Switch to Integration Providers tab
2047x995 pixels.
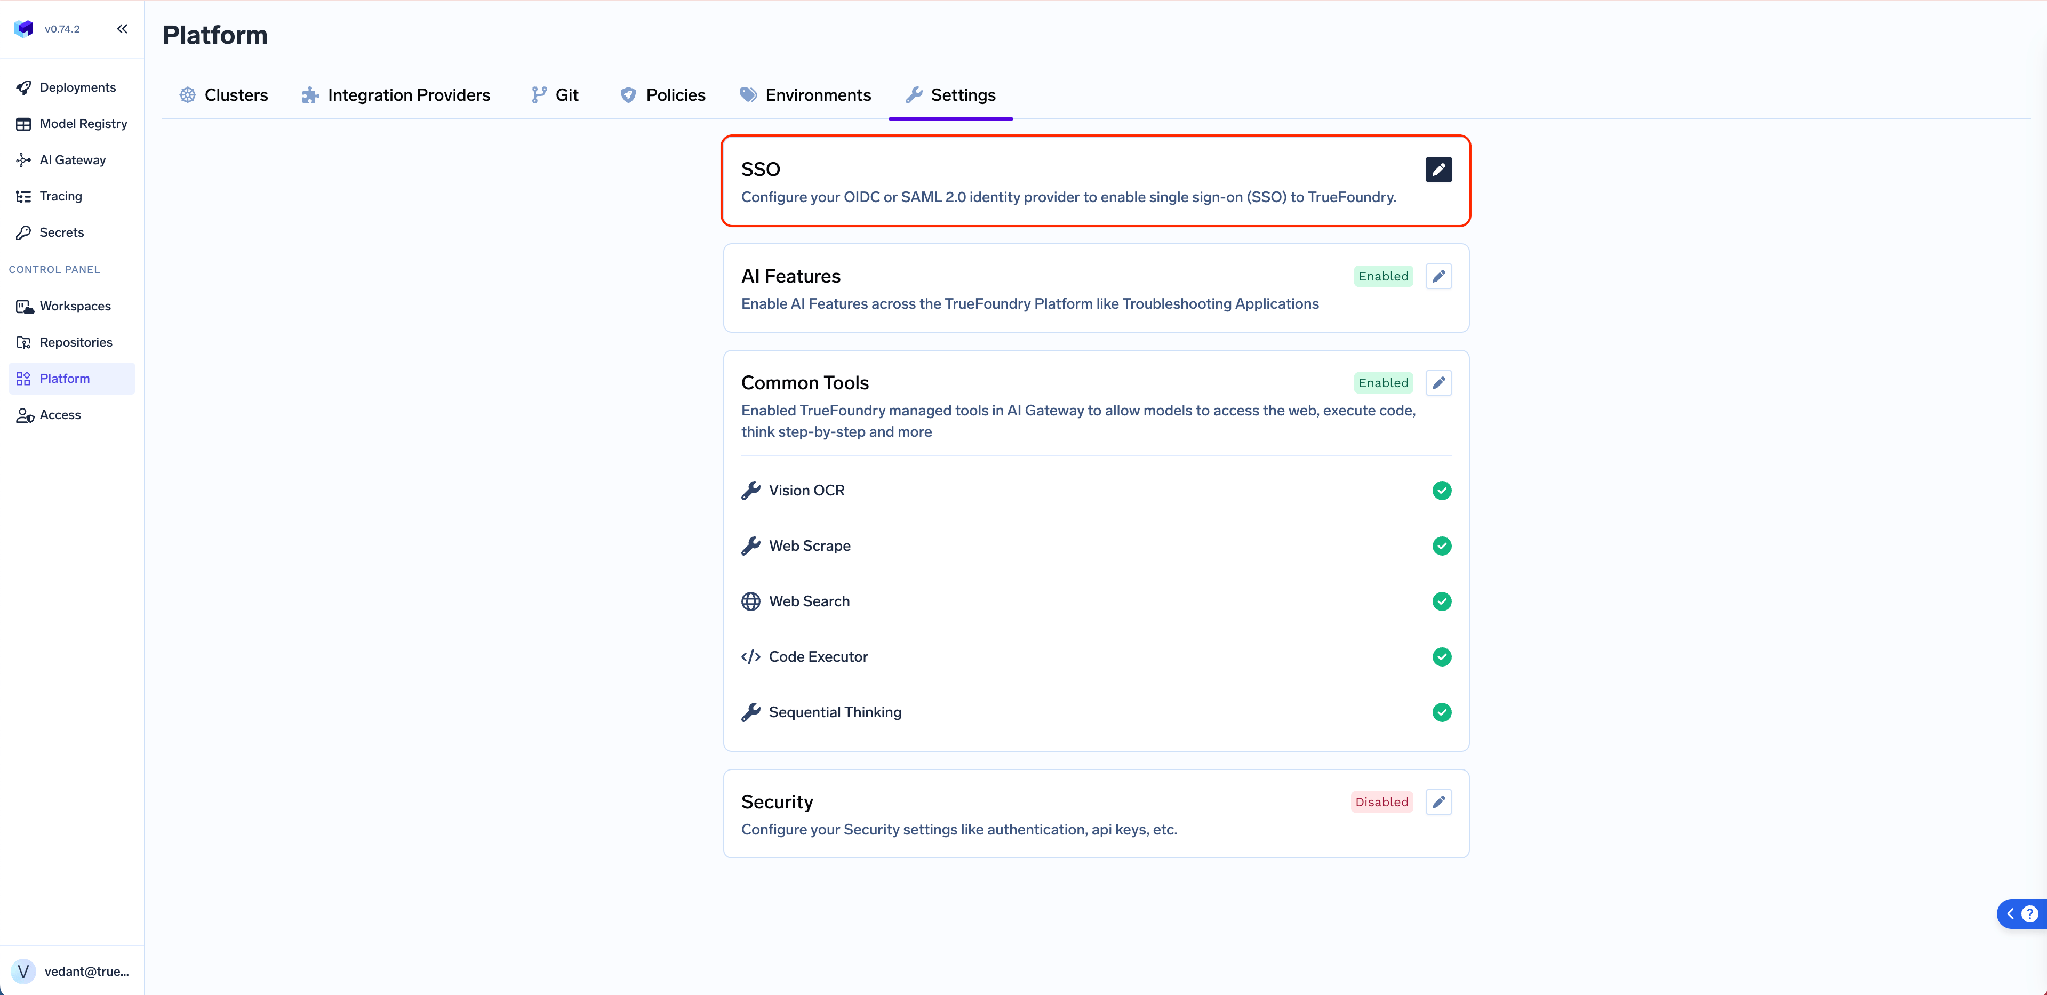pos(396,95)
